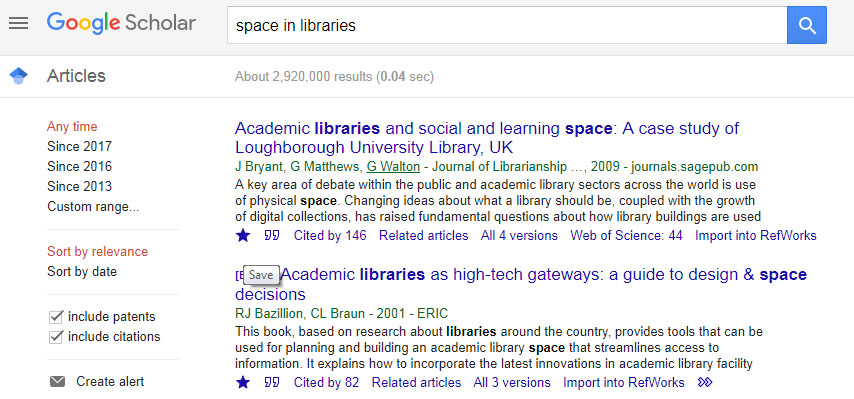Click the star on Bazillion book result
This screenshot has width=854, height=399.
243,382
